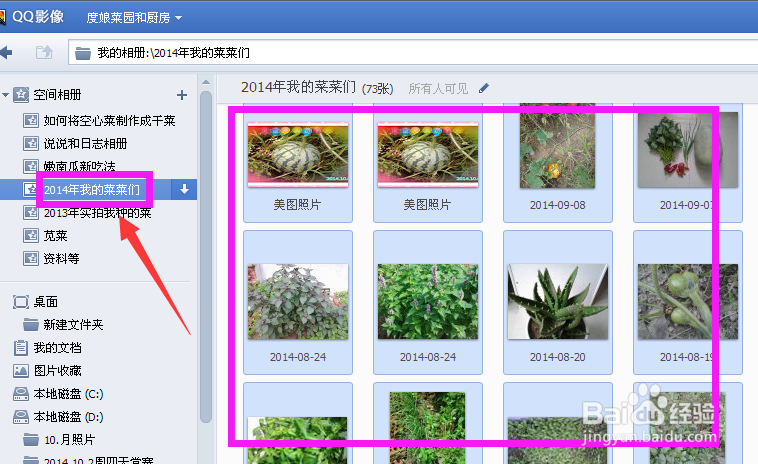The image size is (758, 464).
Task: Select the 如何将空心菜制作成干菜 album
Action: pyautogui.click(x=109, y=120)
